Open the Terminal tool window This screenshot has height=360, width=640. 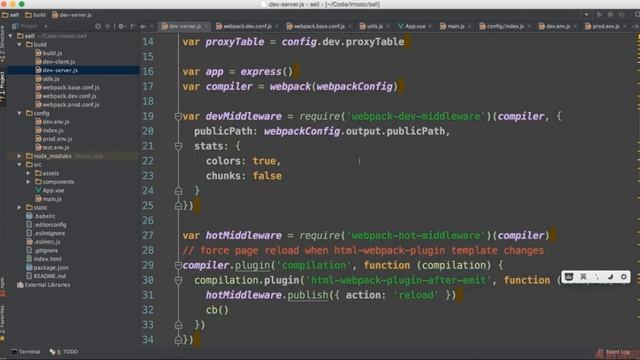pos(26,352)
